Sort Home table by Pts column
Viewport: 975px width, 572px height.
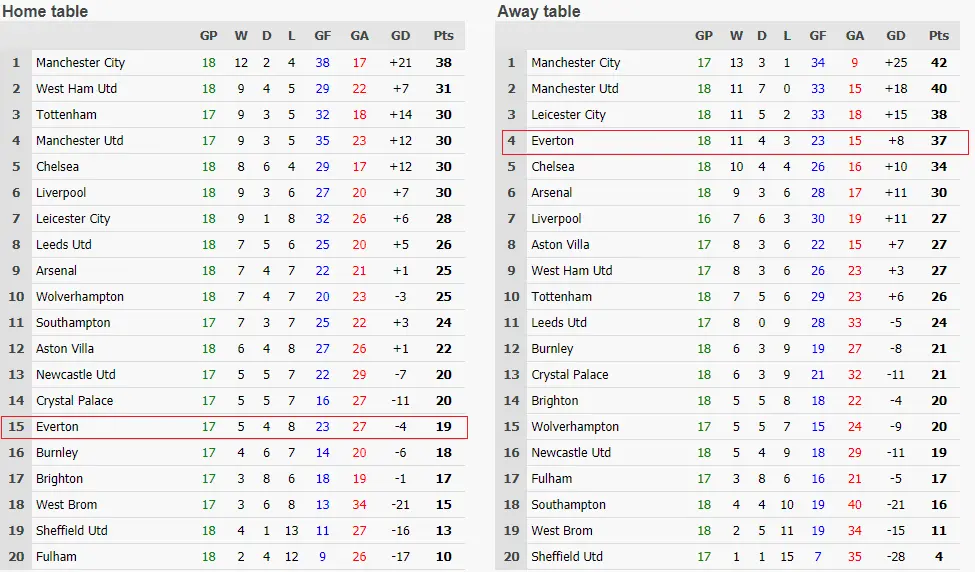[443, 36]
